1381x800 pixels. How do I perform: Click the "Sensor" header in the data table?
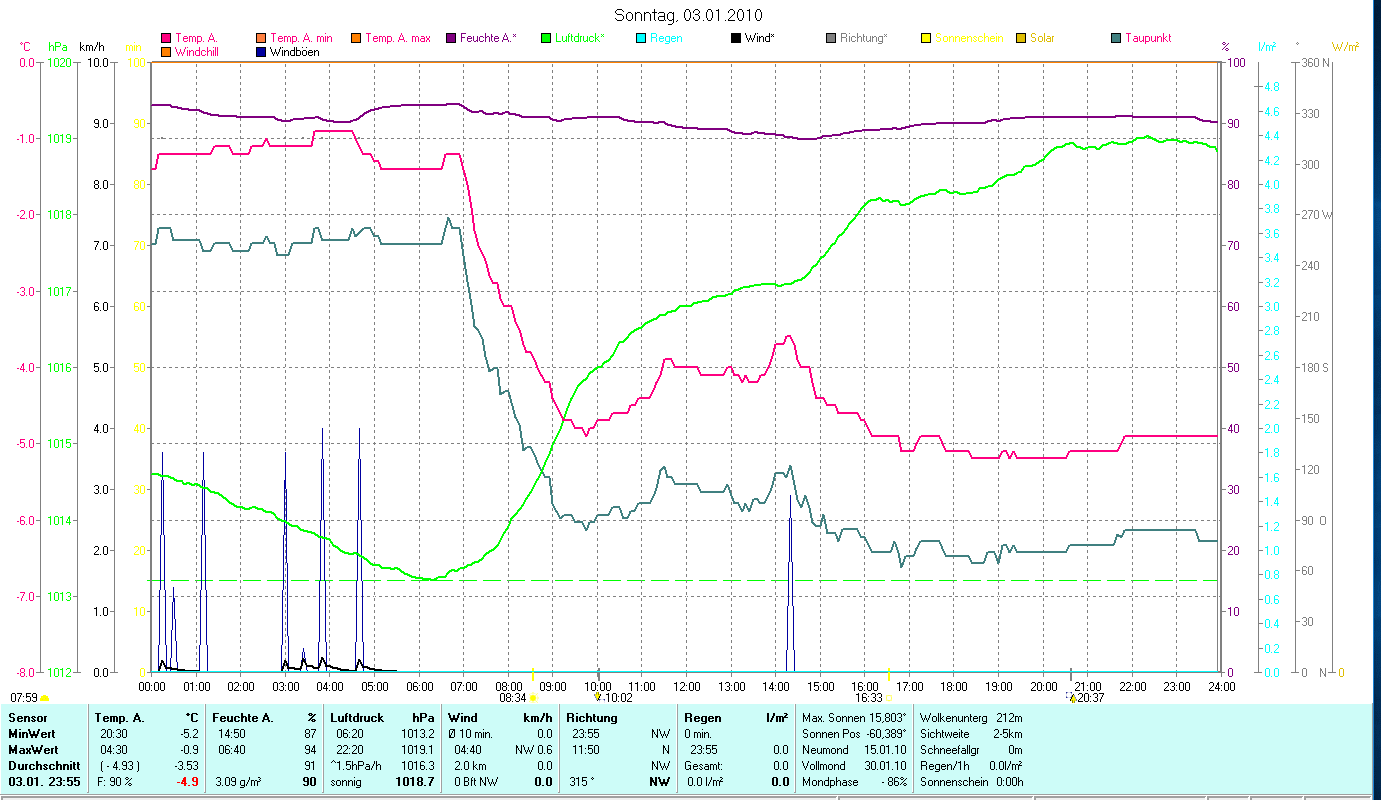[x=26, y=718]
